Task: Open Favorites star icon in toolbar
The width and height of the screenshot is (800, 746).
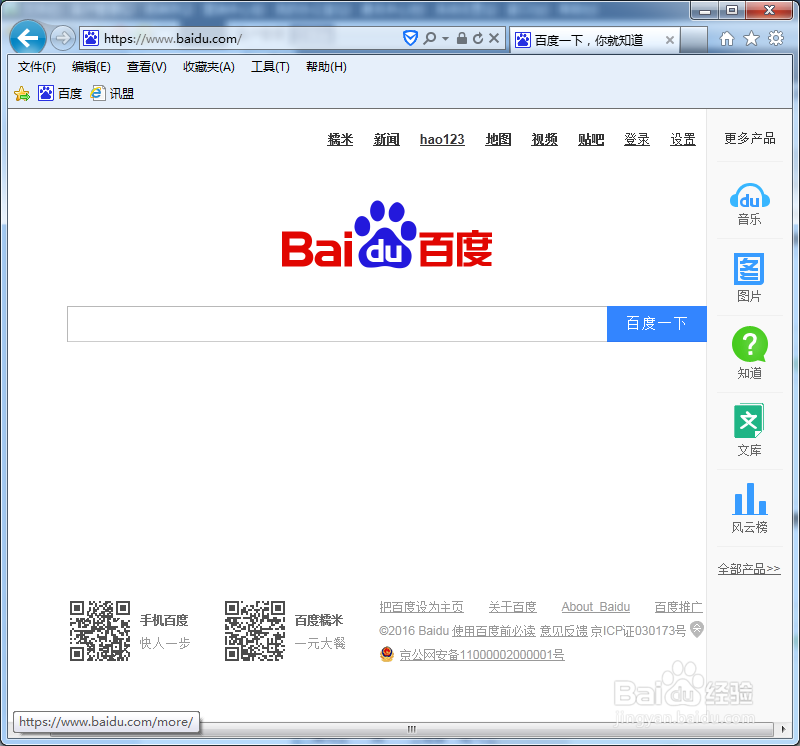Action: (752, 38)
